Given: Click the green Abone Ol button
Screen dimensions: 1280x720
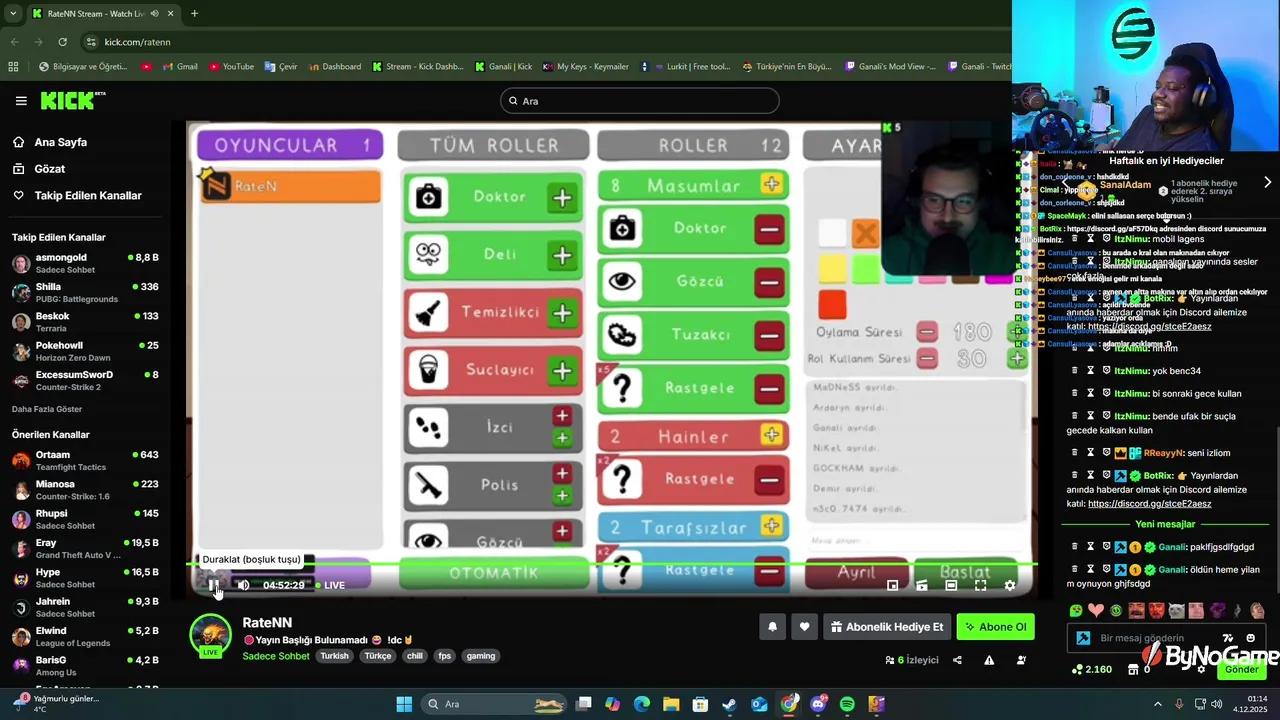Looking at the screenshot, I should [995, 627].
